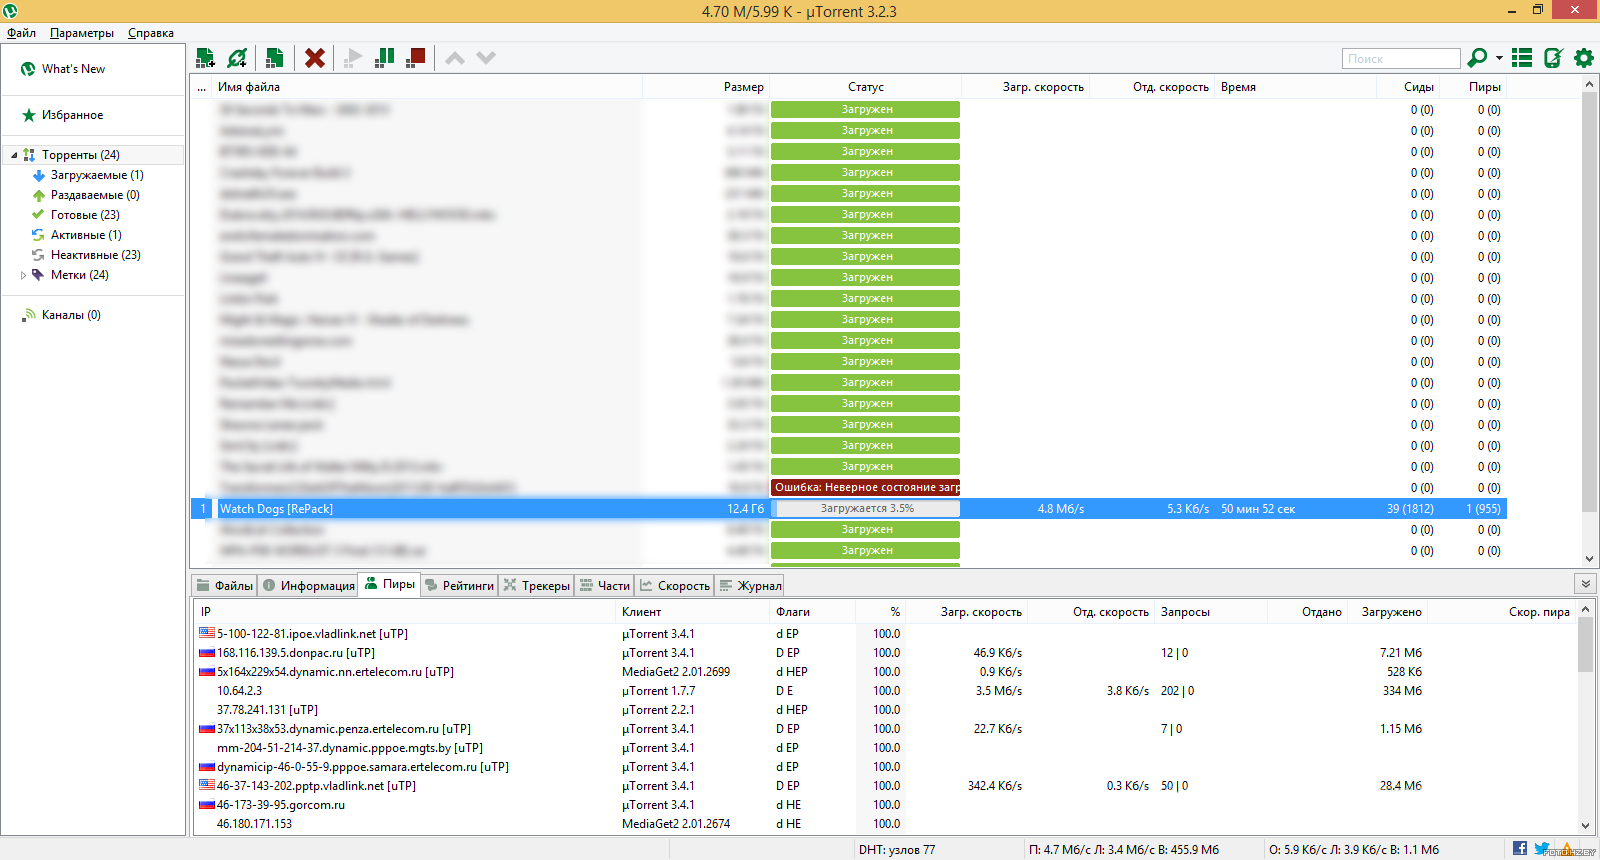Viewport: 1600px width, 860px height.
Task: Sort torrents by Загр. скорость column header
Action: [1026, 87]
